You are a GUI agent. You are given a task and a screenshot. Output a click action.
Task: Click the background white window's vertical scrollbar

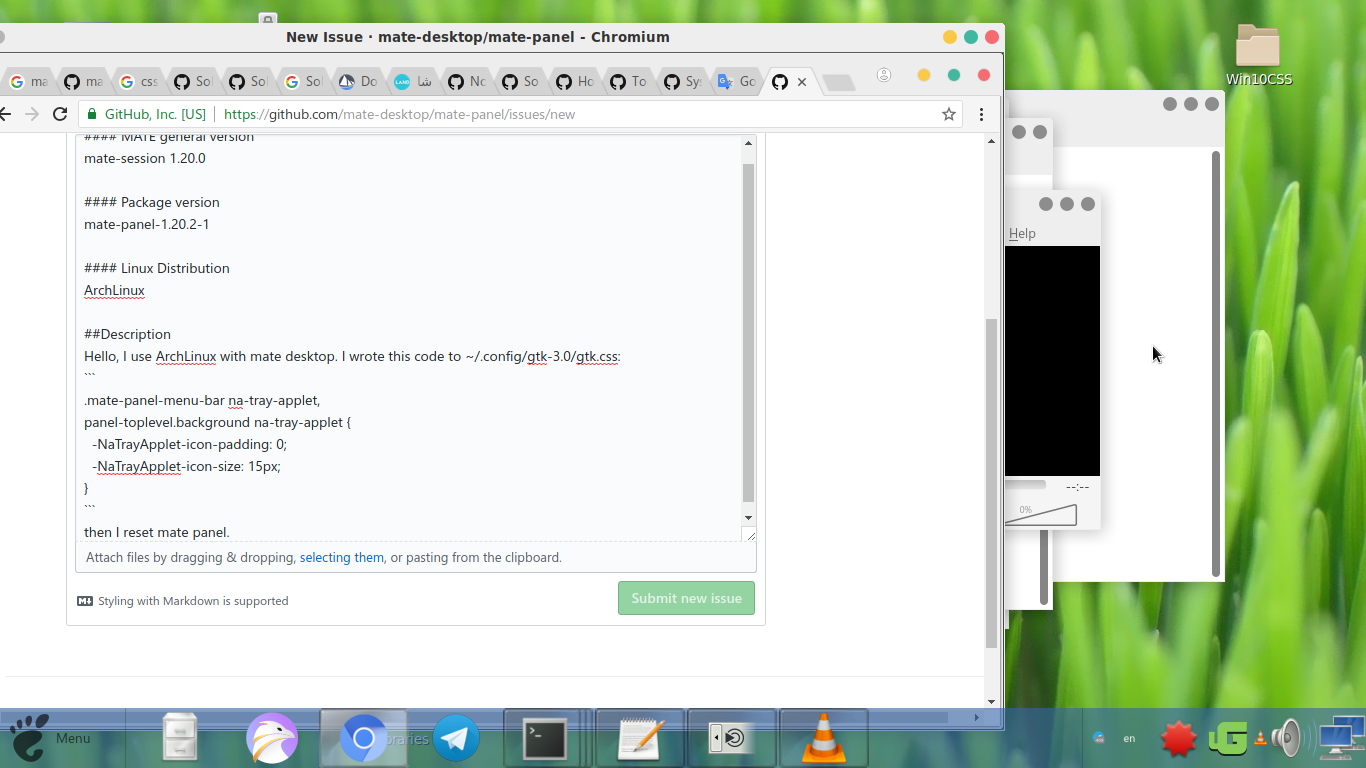(1216, 364)
